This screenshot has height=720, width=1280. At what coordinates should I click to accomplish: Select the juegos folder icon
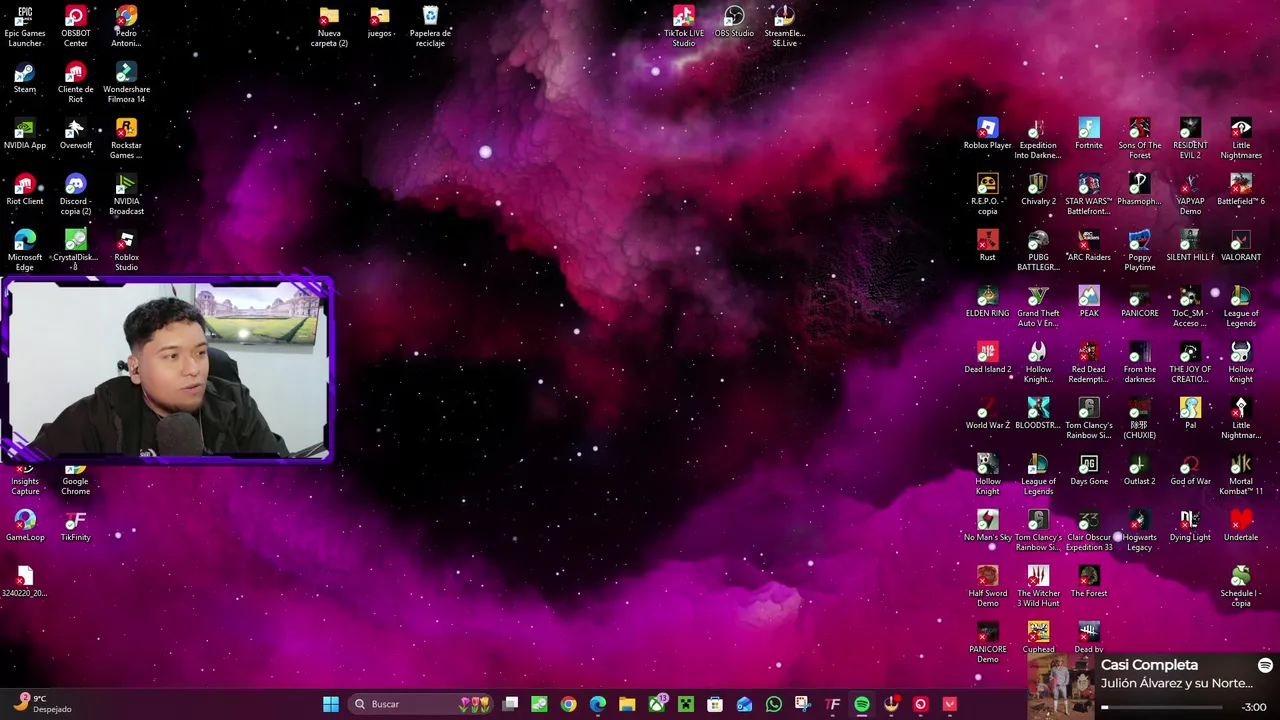click(379, 21)
